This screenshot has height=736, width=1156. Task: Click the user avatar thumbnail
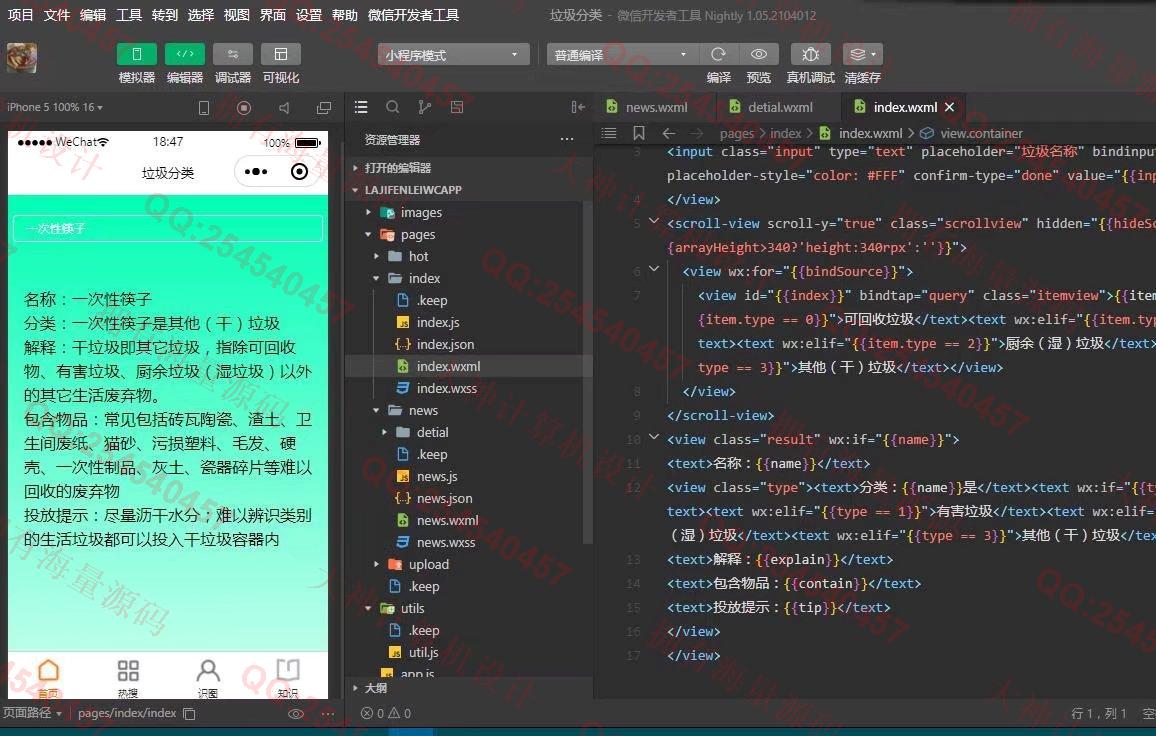21,58
